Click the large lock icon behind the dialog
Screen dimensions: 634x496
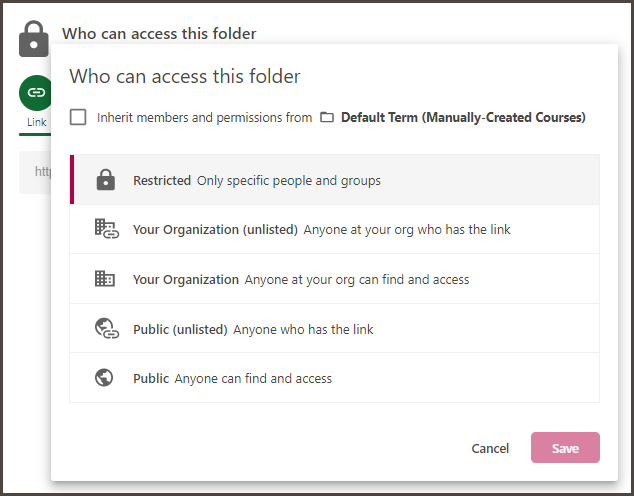coord(34,38)
